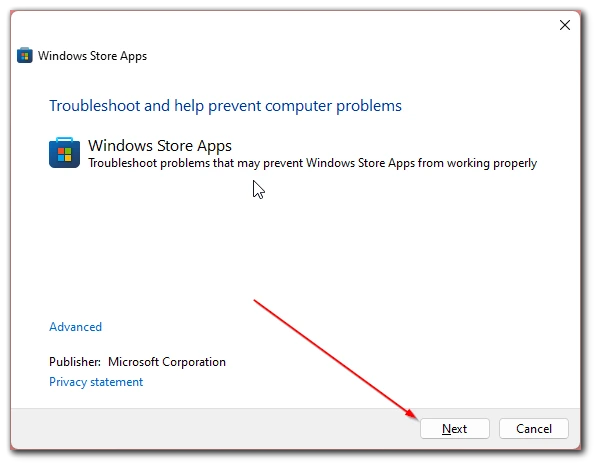
Task: Select the blue Troubleshoot and help prevent heading
Action: click(x=225, y=106)
